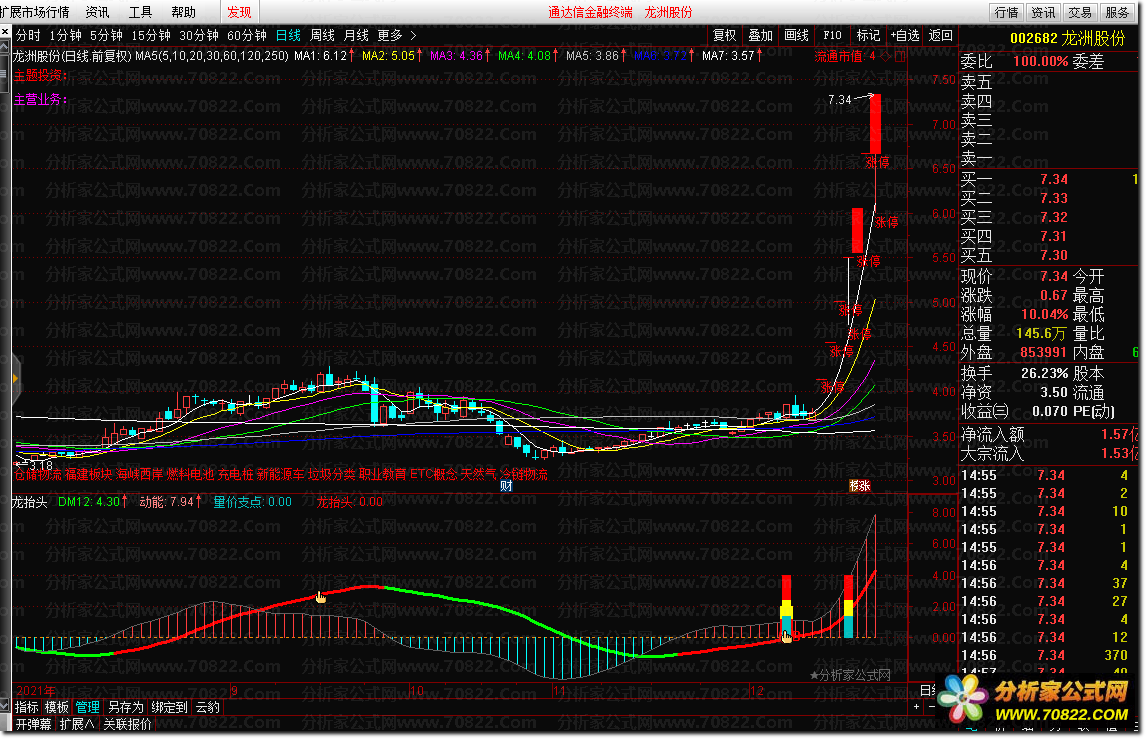
Task: Click the square window icon beside 流通市值
Action: [900, 56]
